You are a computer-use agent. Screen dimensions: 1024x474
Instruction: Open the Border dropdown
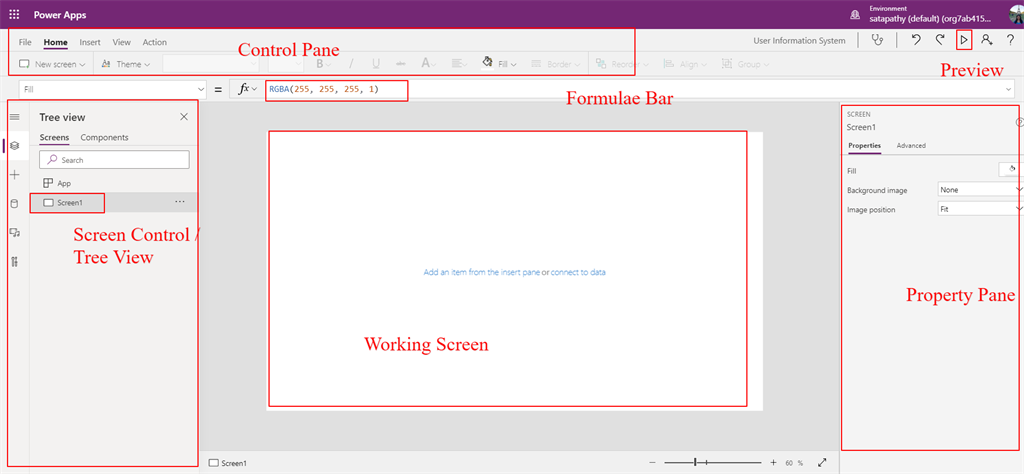point(556,64)
